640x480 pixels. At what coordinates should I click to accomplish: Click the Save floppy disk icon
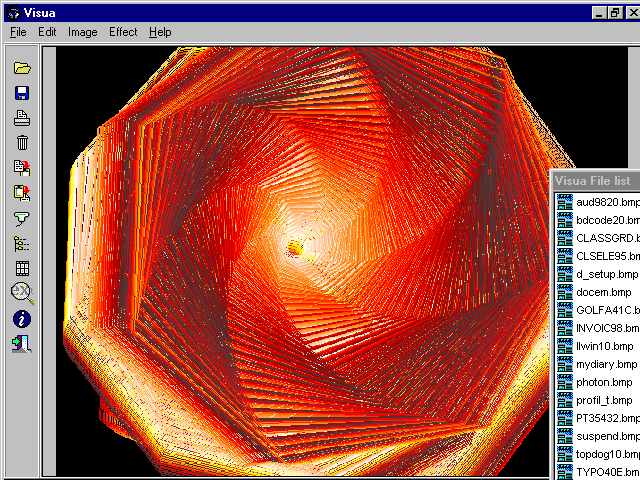[22, 93]
